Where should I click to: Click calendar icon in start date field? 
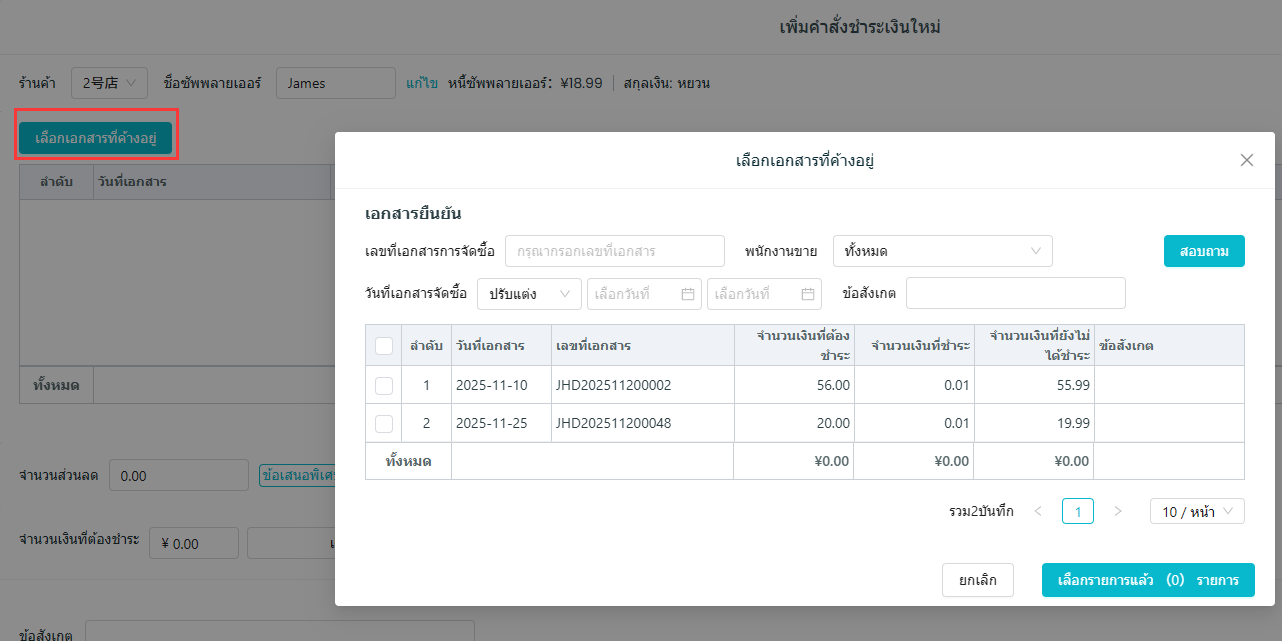tap(687, 294)
